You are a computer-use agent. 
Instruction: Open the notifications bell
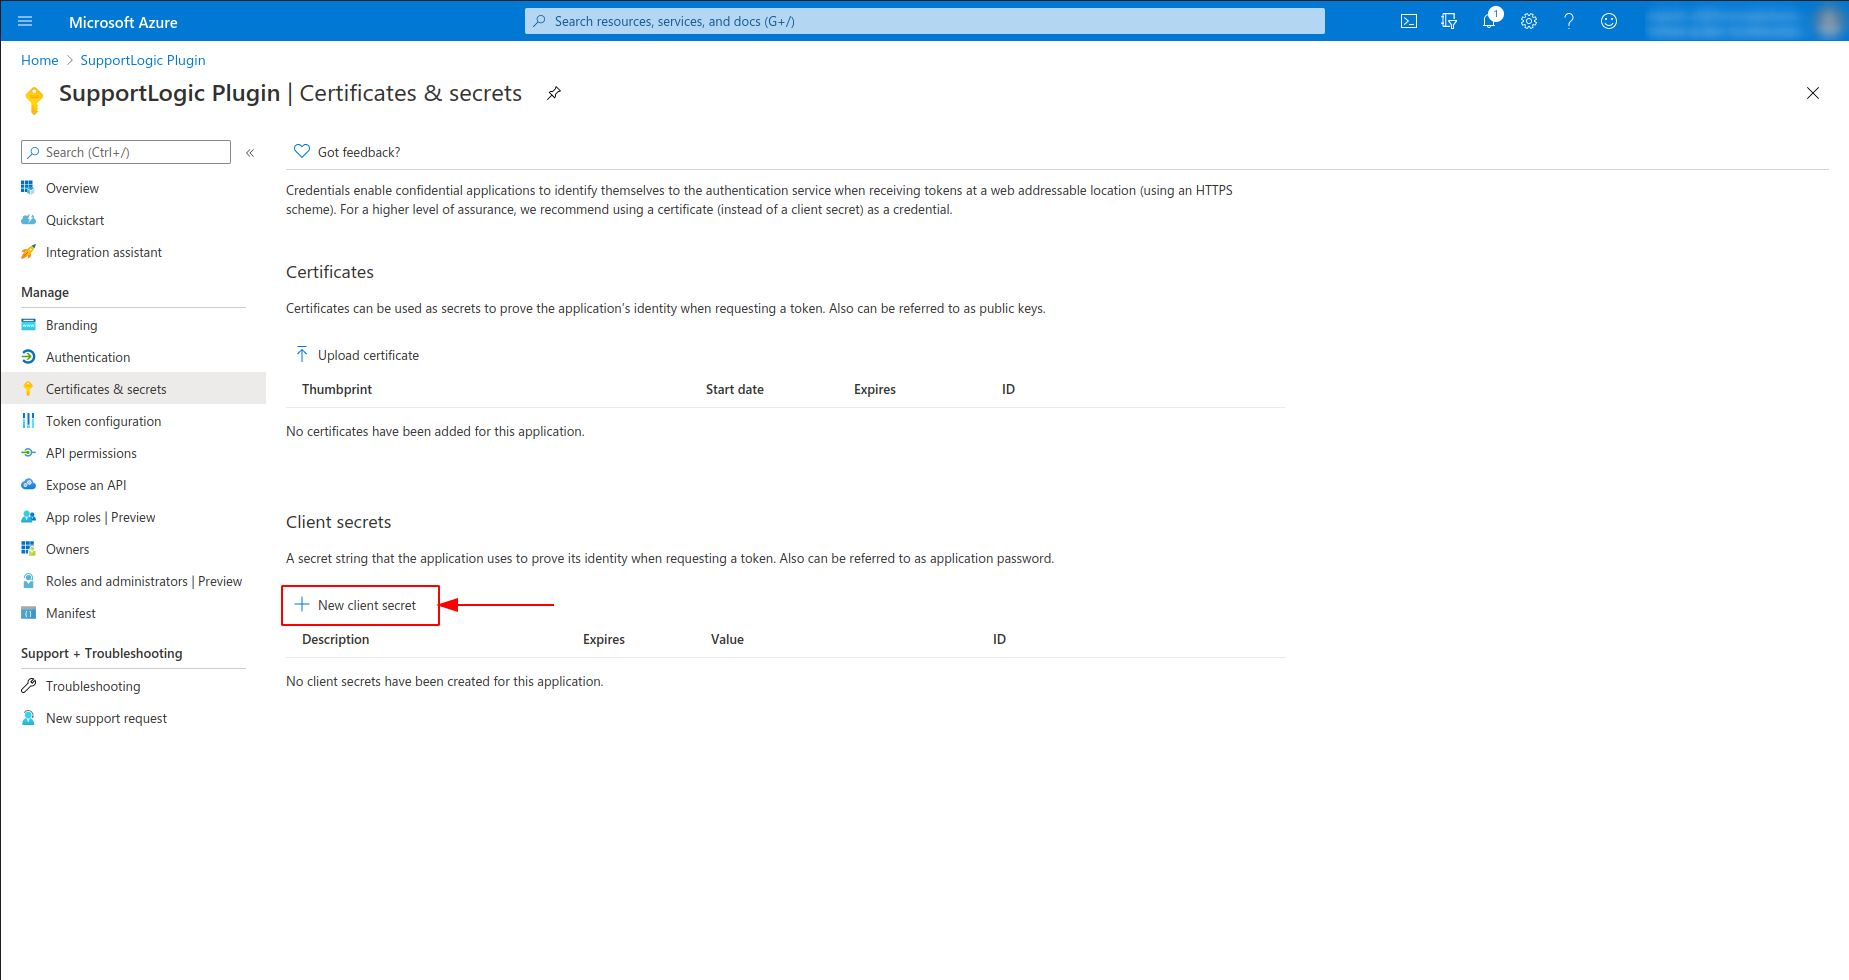tap(1489, 21)
